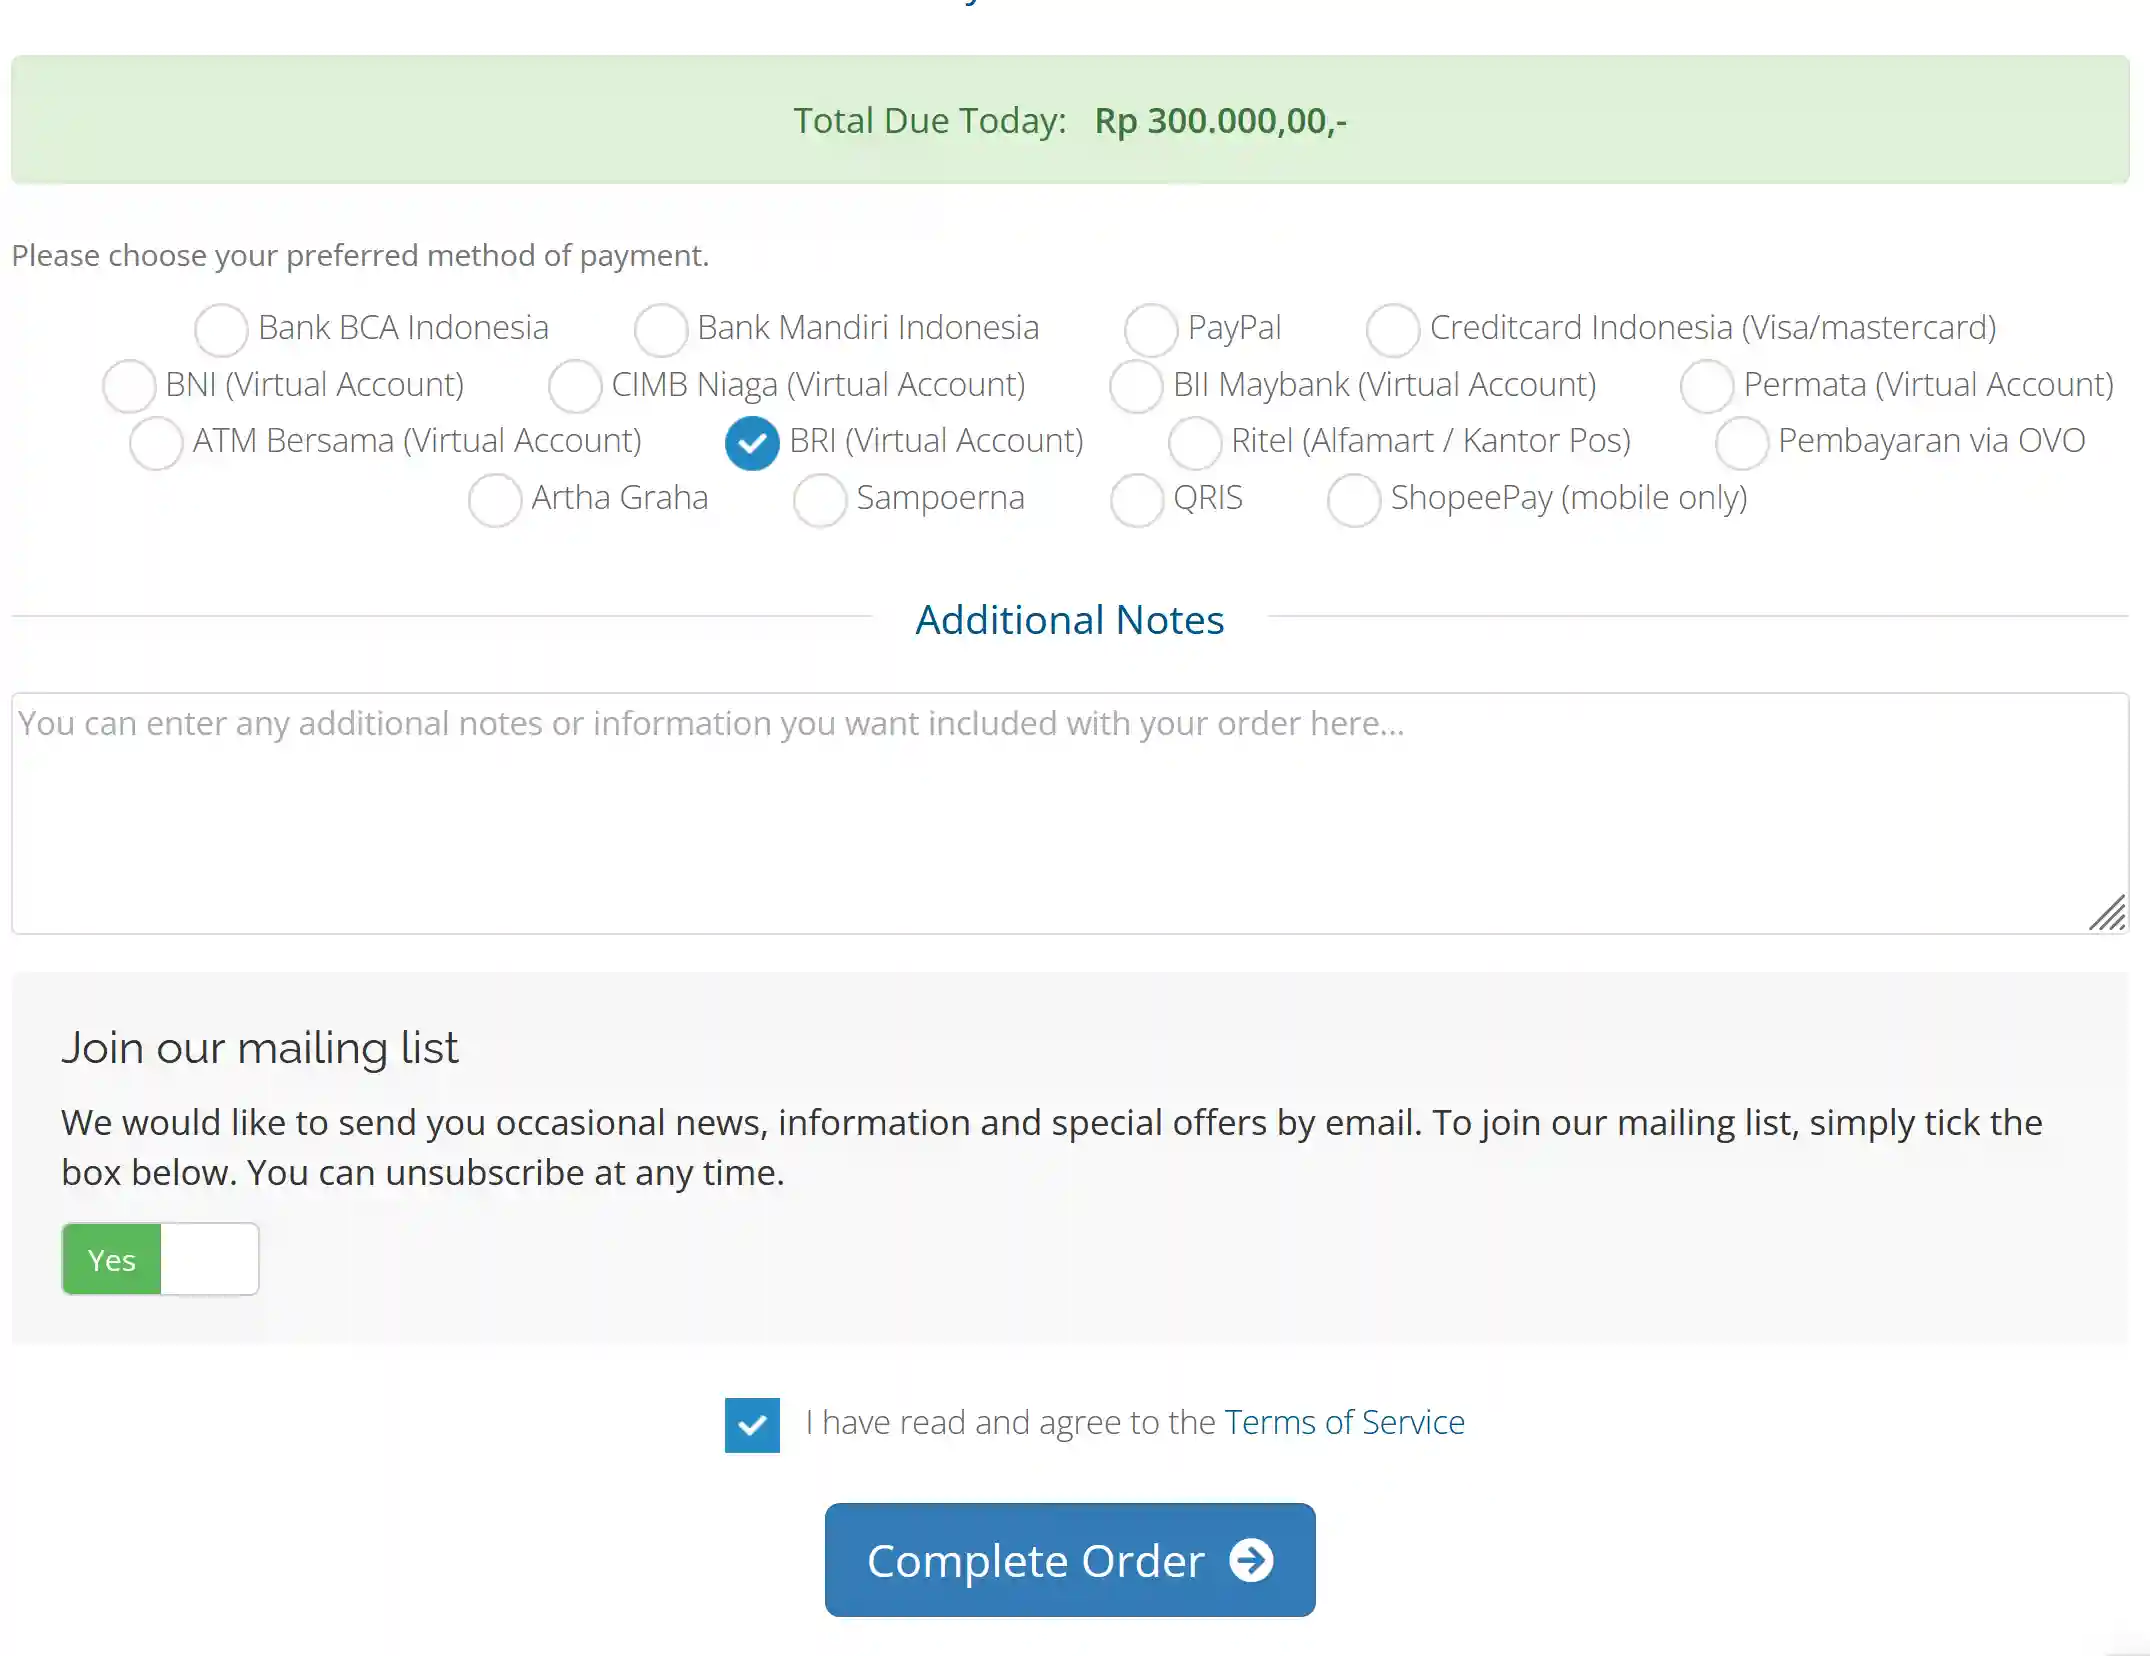Uncheck the Terms of Service agreement checkbox
Image resolution: width=2150 pixels, height=1656 pixels.
tap(752, 1424)
